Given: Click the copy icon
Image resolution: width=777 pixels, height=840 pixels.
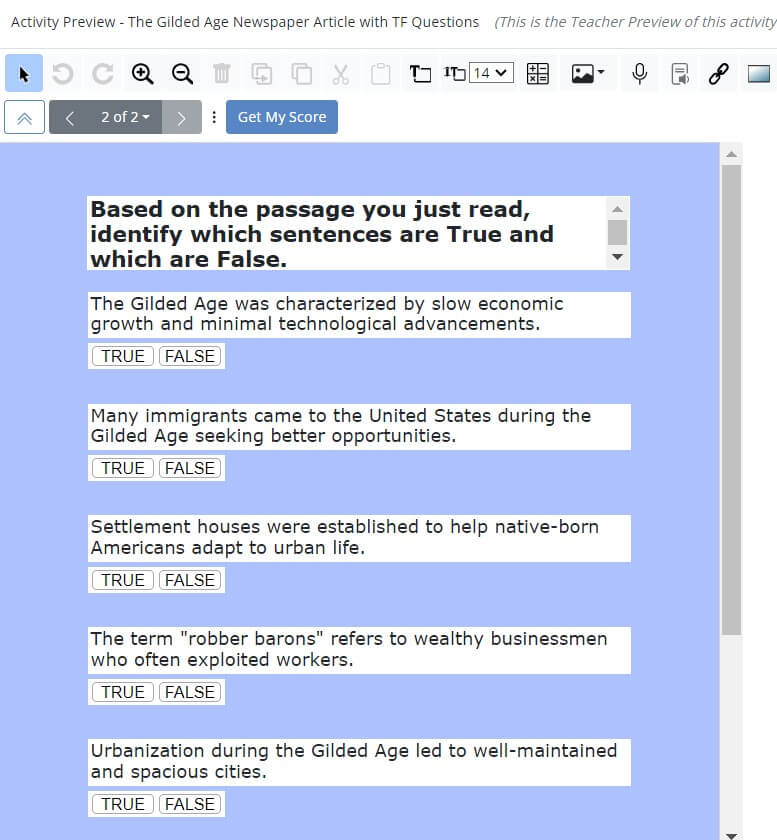Looking at the screenshot, I should tap(301, 73).
